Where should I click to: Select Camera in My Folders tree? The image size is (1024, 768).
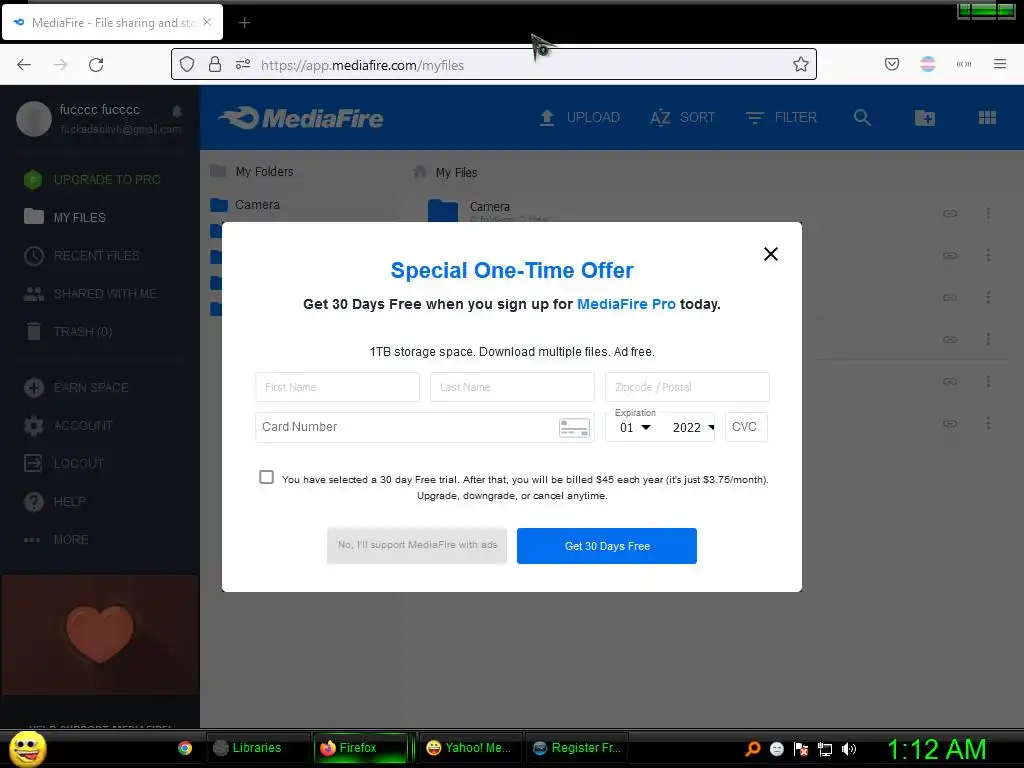[x=245, y=205]
